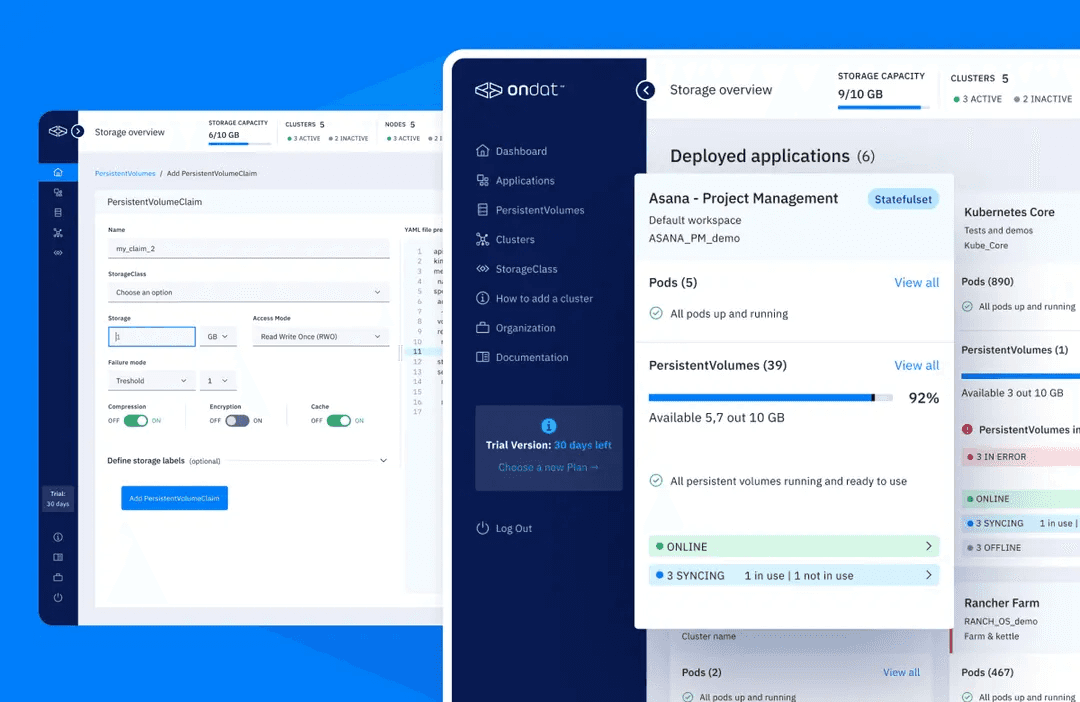Open Documentation in the Ondat sidebar
This screenshot has width=1080, height=702.
(x=532, y=357)
